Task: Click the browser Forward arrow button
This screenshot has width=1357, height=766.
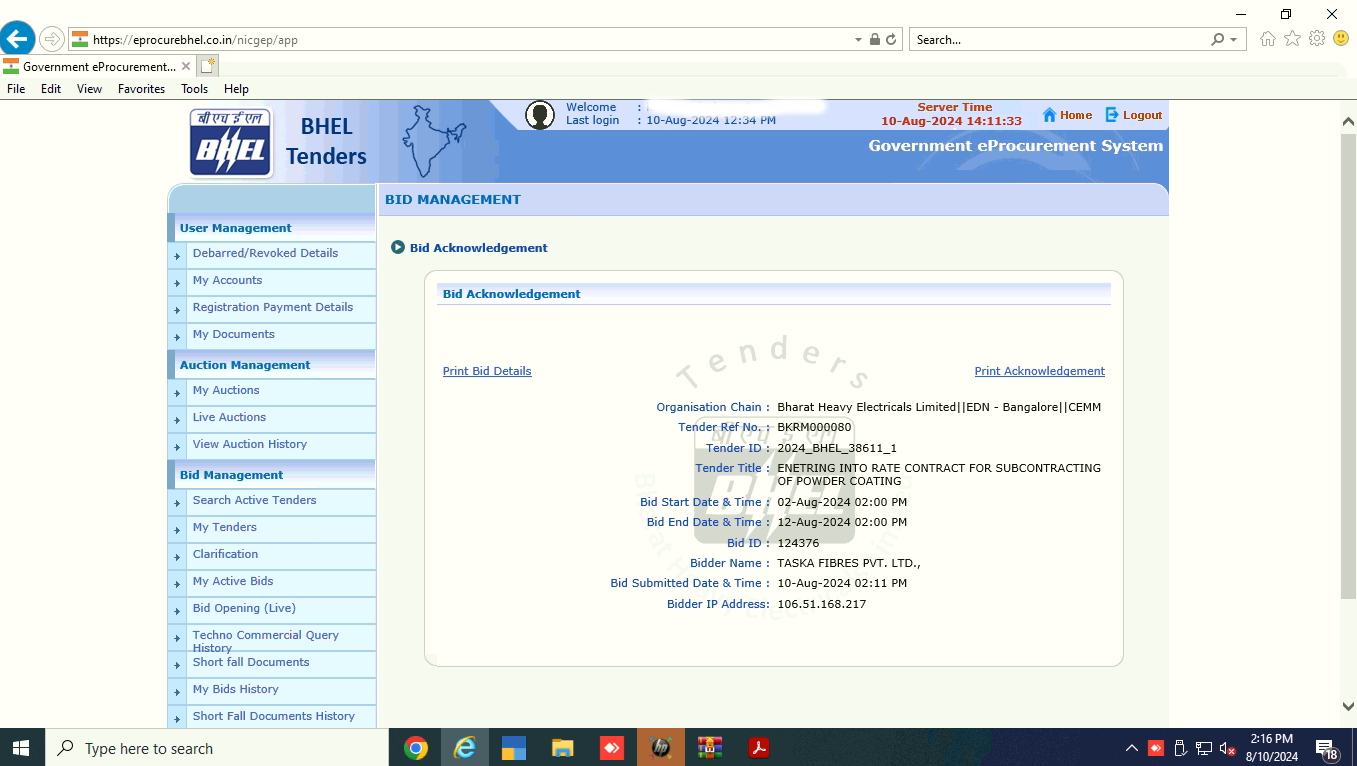Action: click(51, 39)
